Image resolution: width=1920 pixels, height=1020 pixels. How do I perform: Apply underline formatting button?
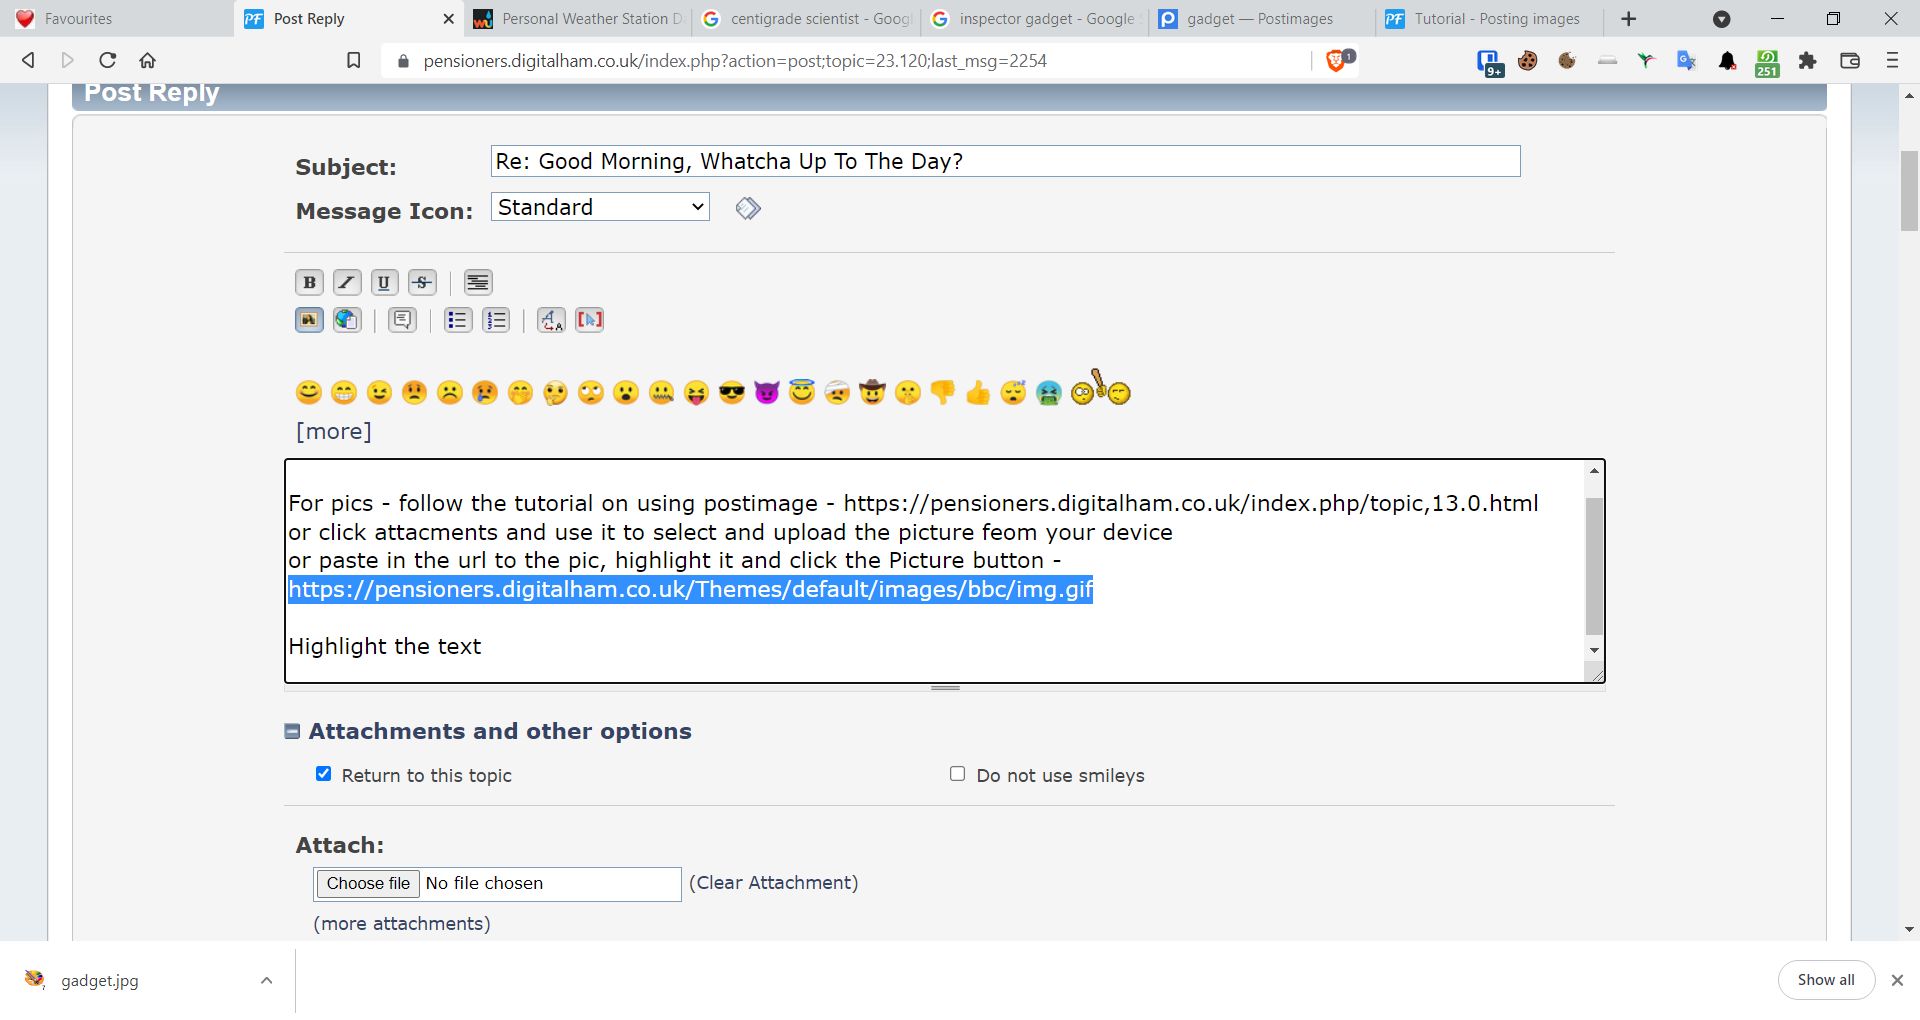point(384,283)
